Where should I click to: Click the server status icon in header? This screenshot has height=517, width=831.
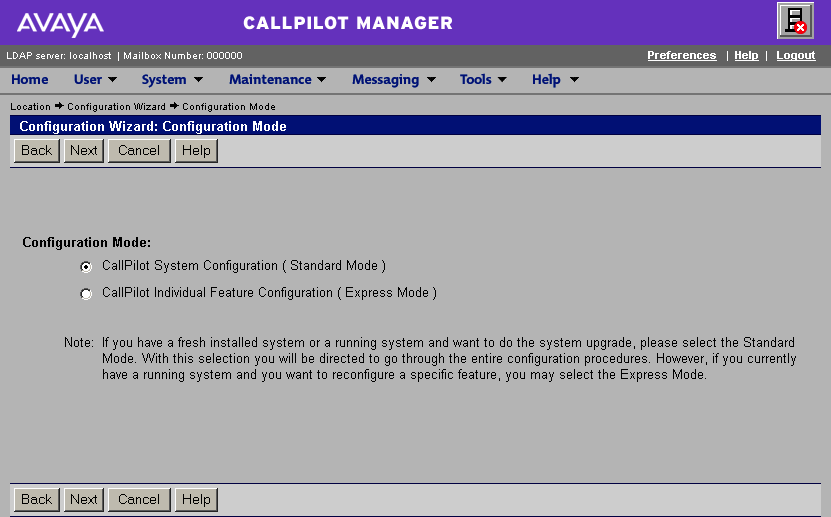(x=795, y=21)
